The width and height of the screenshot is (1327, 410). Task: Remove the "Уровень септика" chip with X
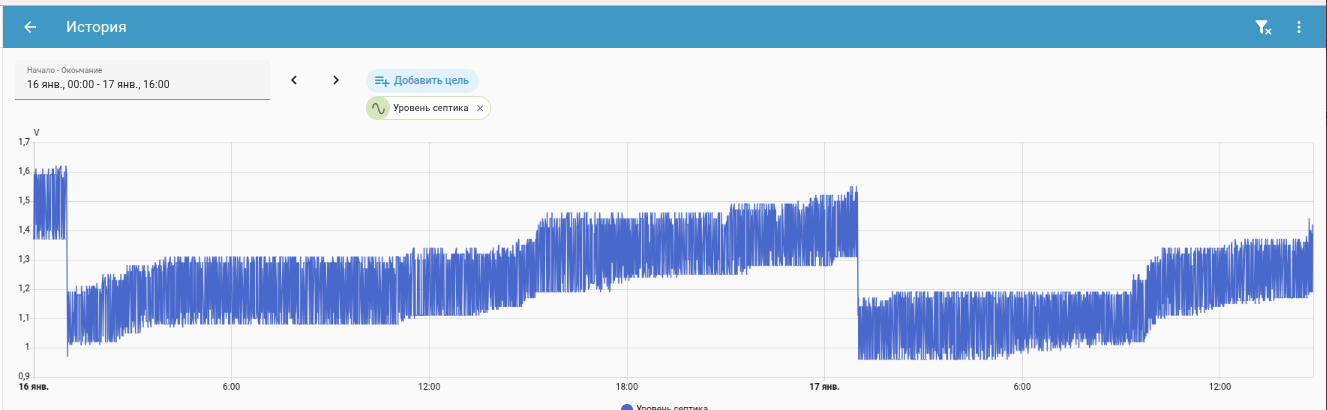tap(480, 108)
